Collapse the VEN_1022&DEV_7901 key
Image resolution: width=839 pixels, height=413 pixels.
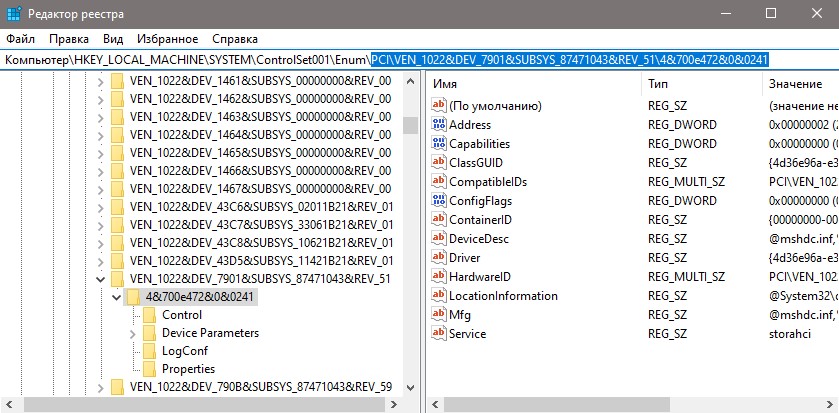pos(100,279)
